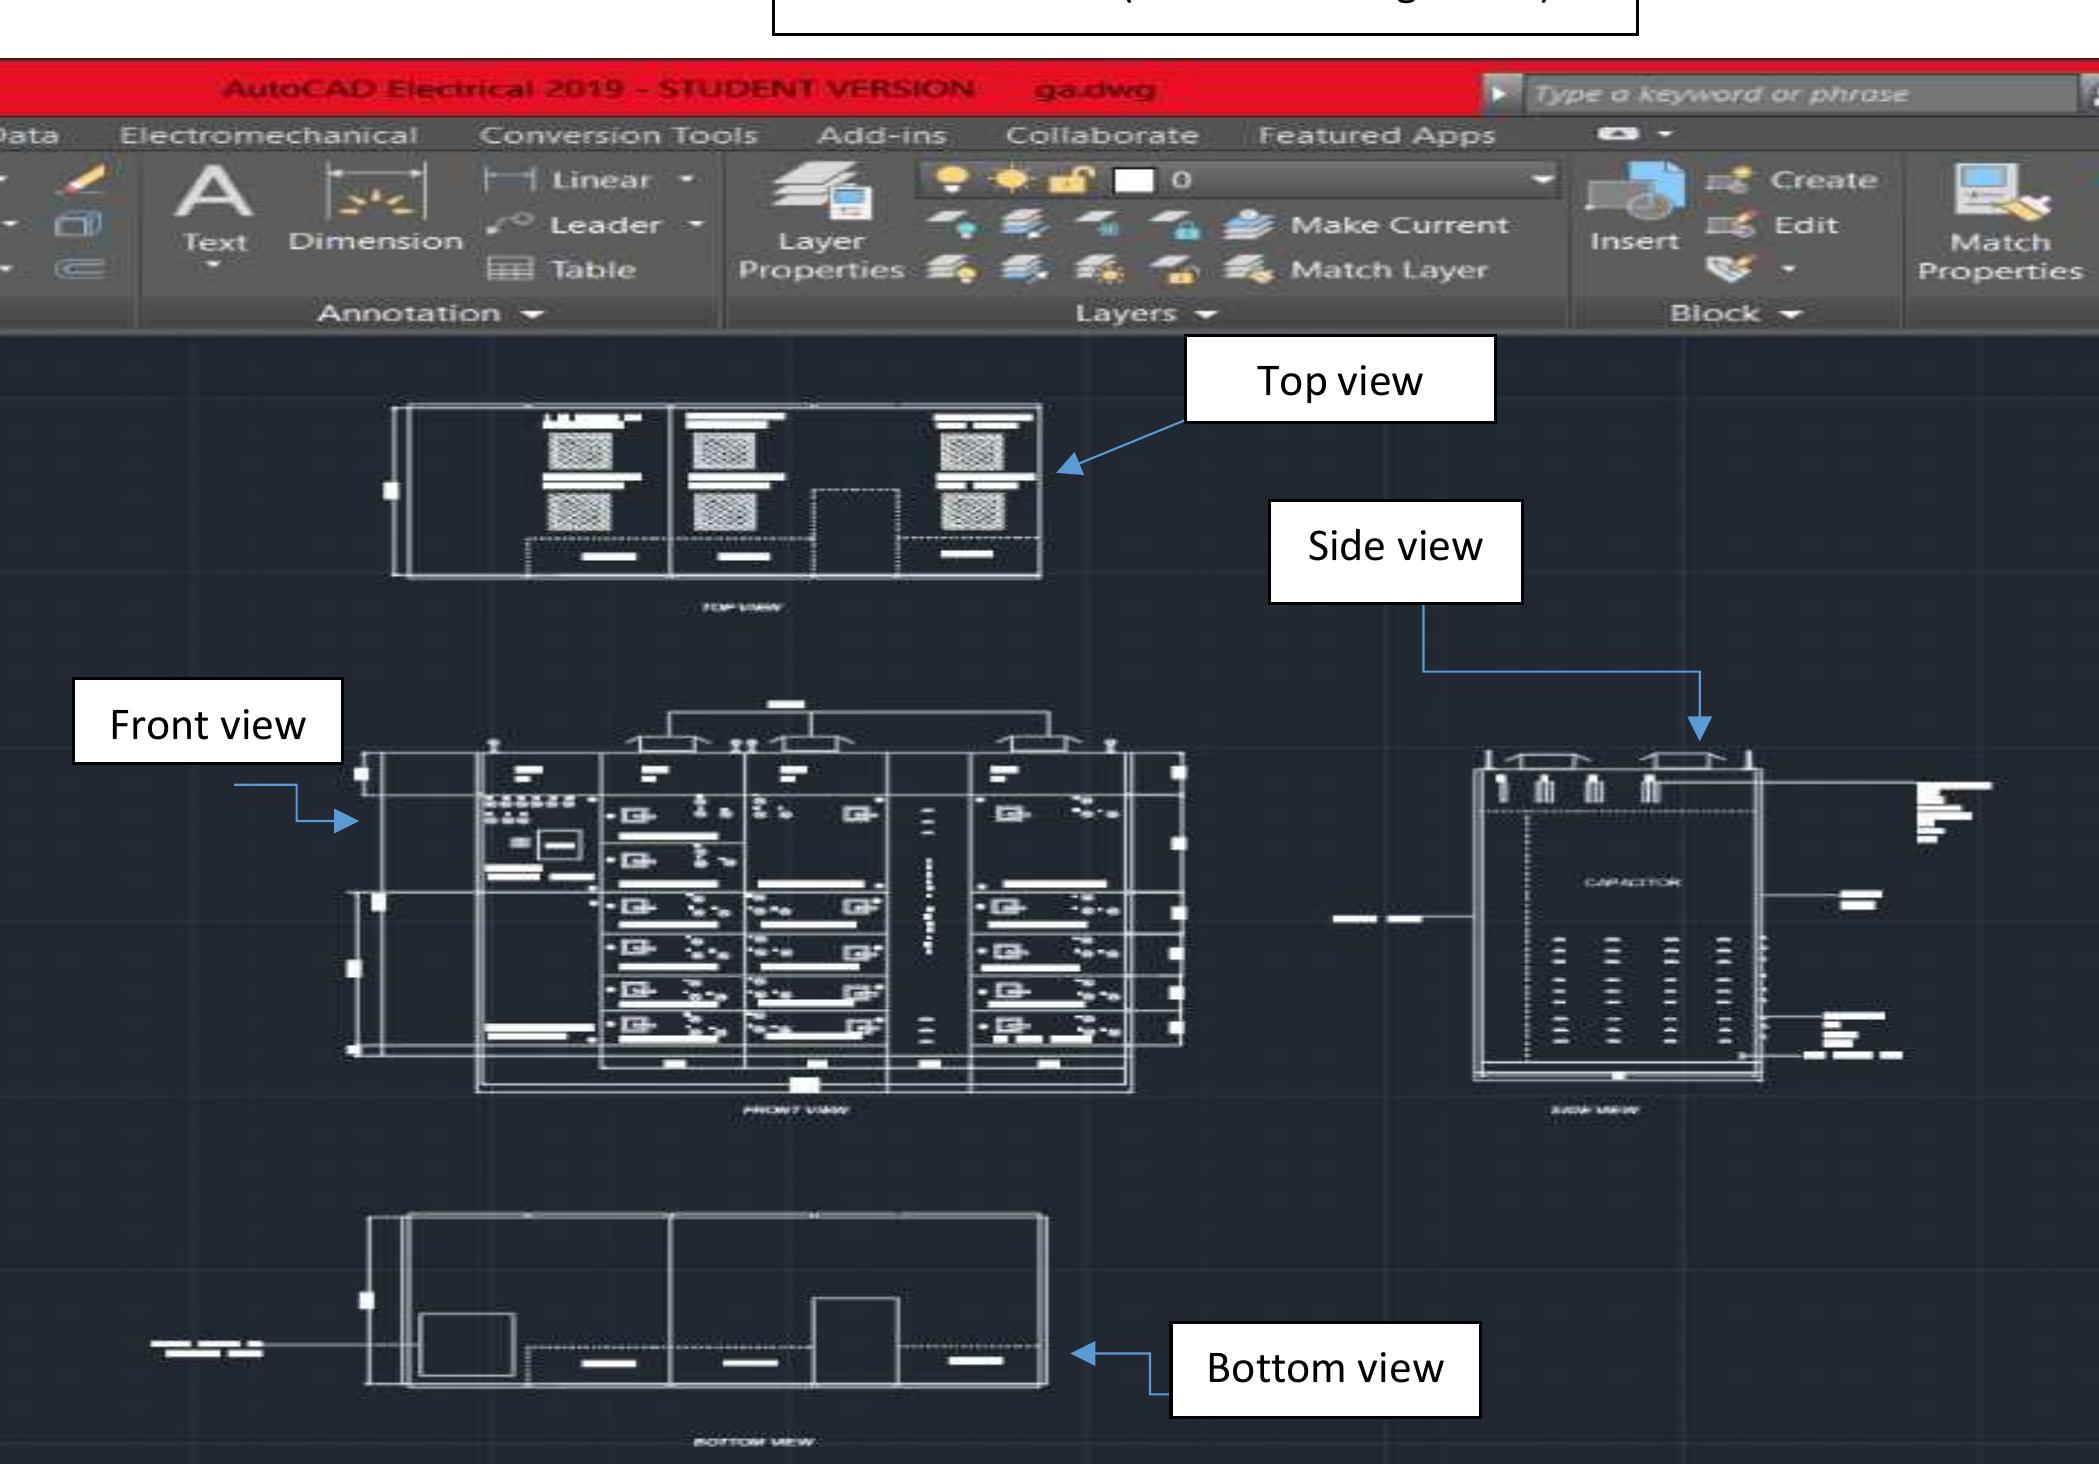Open the Add-ins tab

[881, 135]
